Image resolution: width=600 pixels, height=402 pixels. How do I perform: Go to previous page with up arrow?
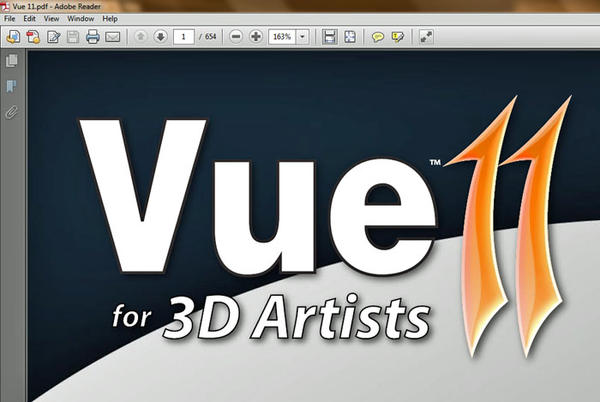pyautogui.click(x=140, y=37)
